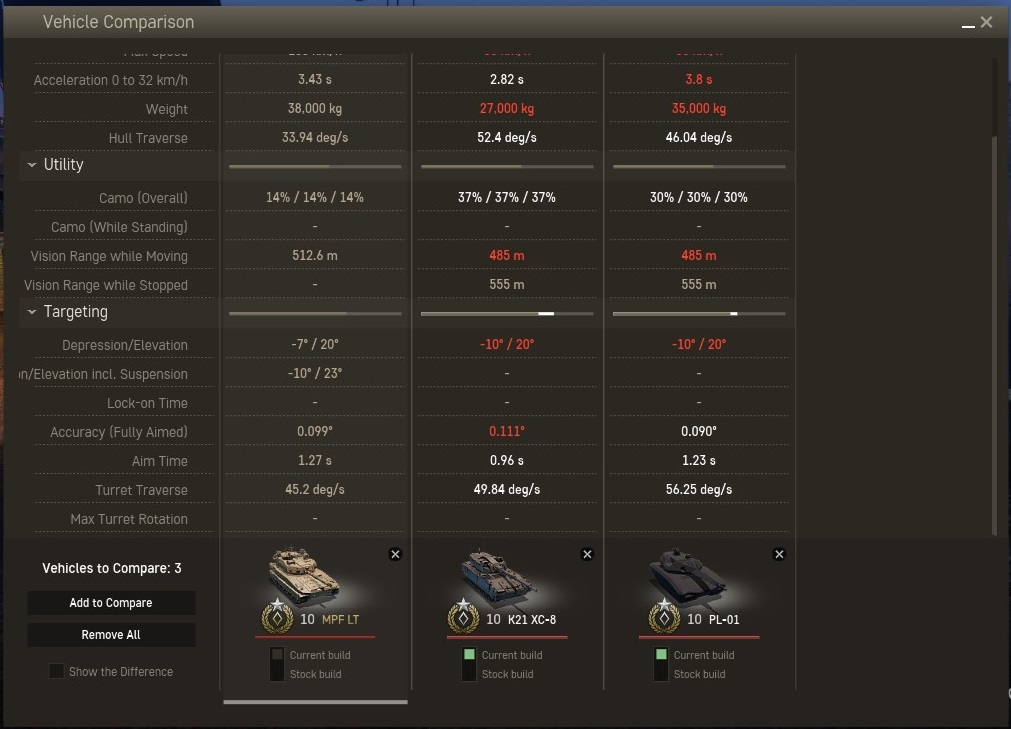Click PL-01 tier badge icon
The image size is (1011, 729).
(x=664, y=616)
